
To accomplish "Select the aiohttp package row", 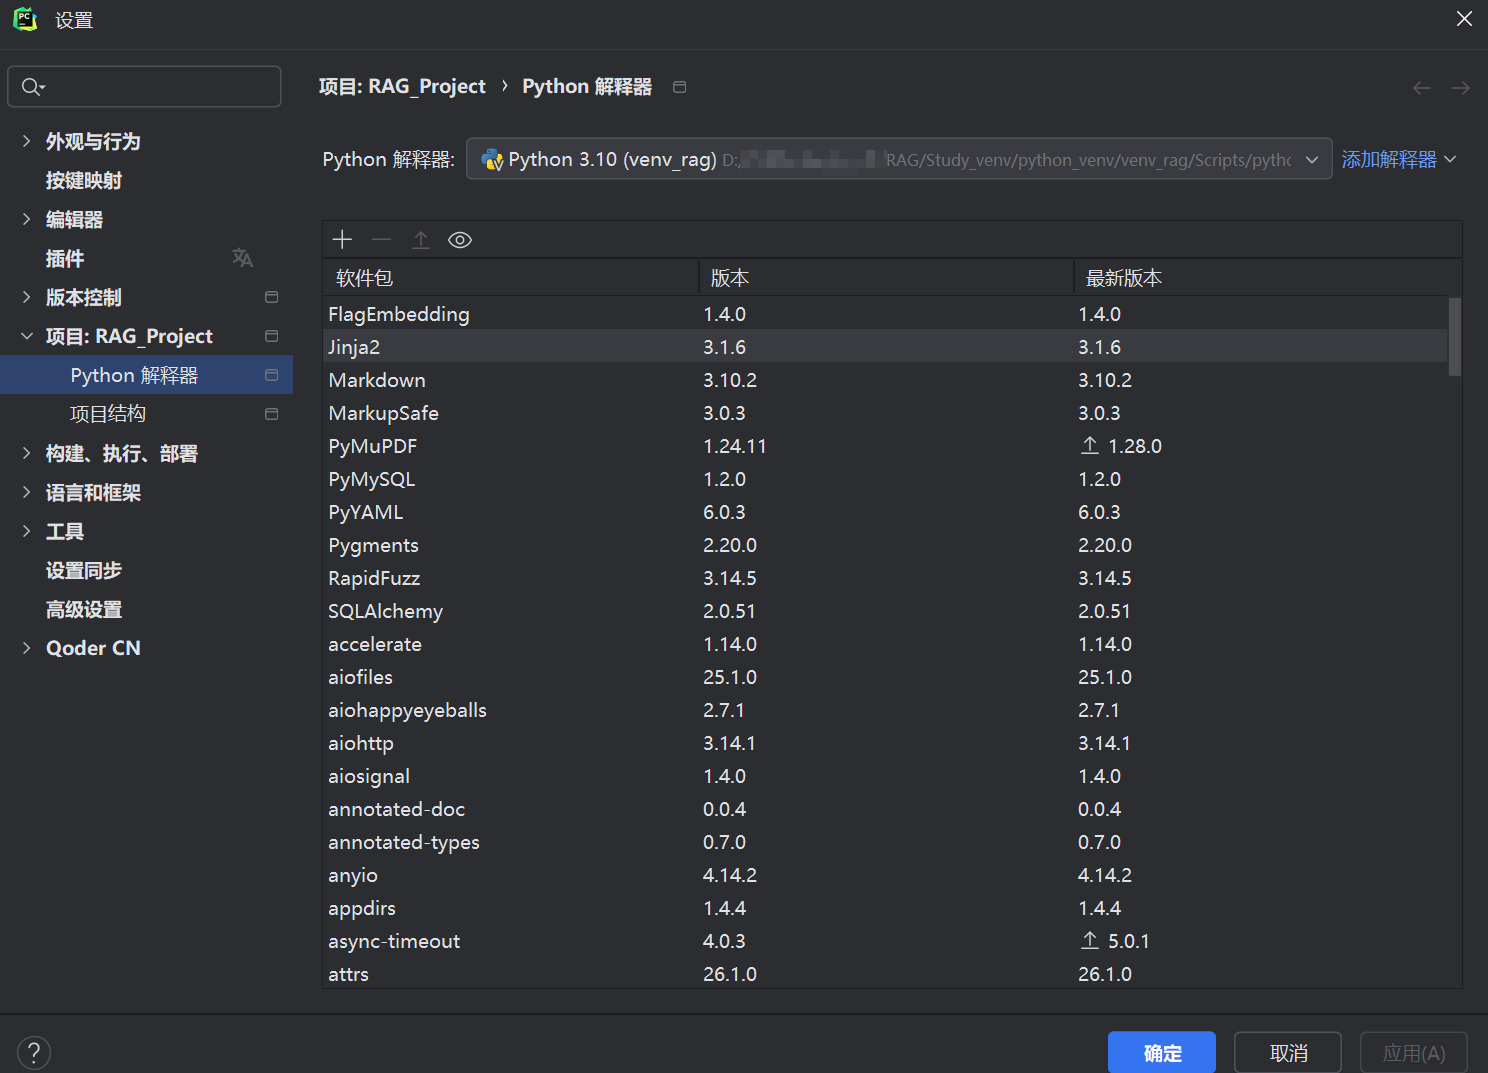I will click(x=885, y=743).
